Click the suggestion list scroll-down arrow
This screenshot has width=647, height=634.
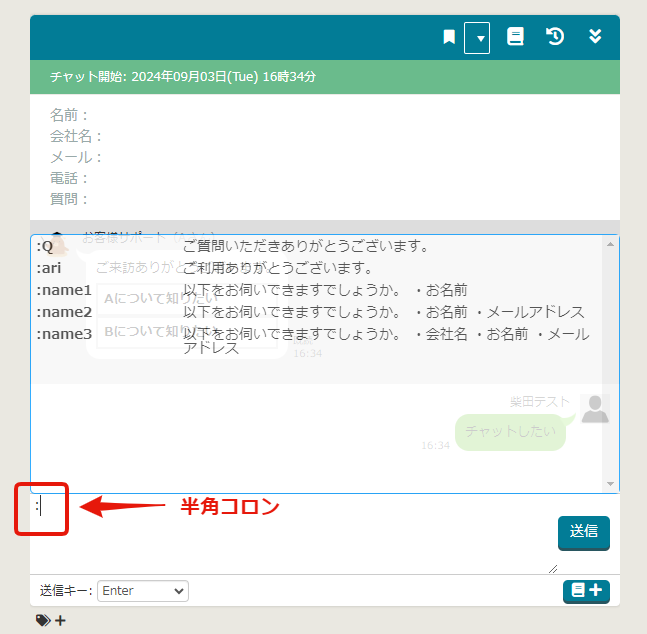[x=611, y=484]
